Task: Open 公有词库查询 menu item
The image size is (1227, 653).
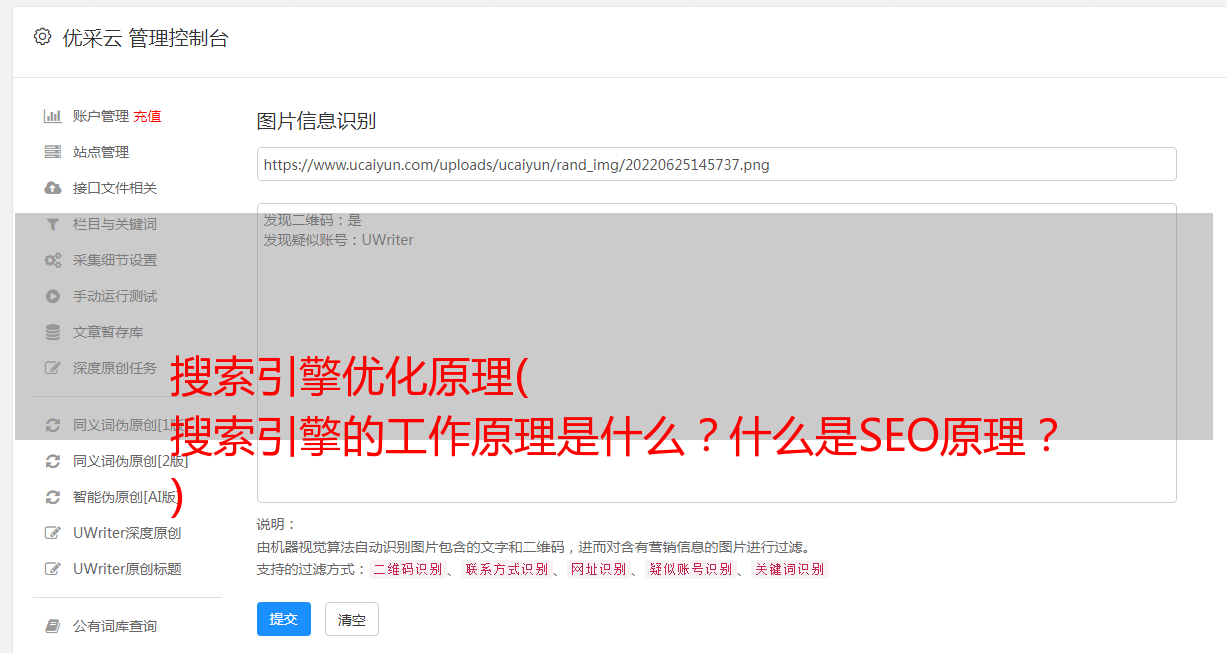Action: 115,626
